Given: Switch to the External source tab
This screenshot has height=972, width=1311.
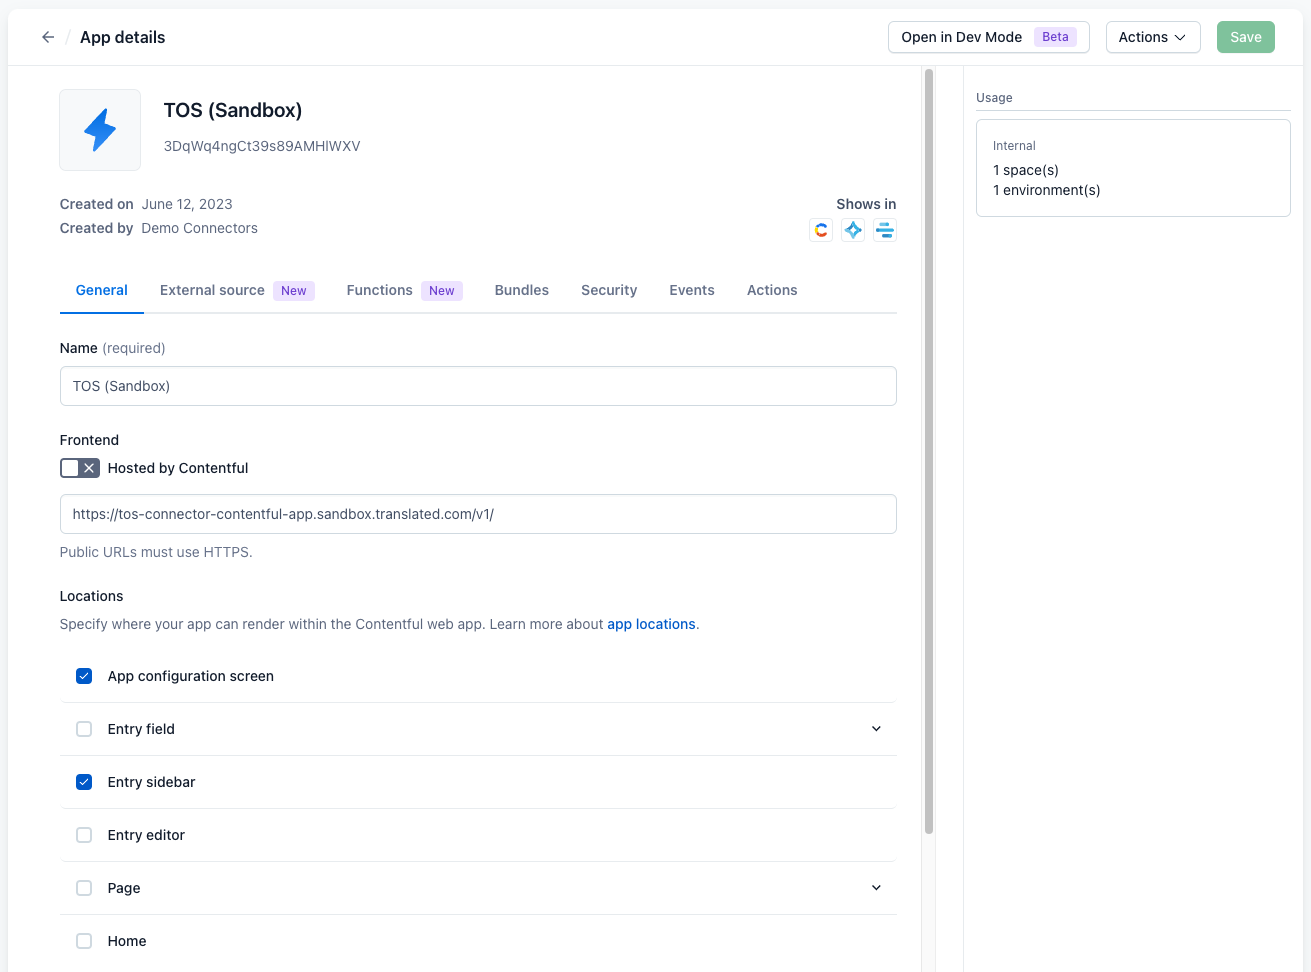Looking at the screenshot, I should [x=237, y=290].
